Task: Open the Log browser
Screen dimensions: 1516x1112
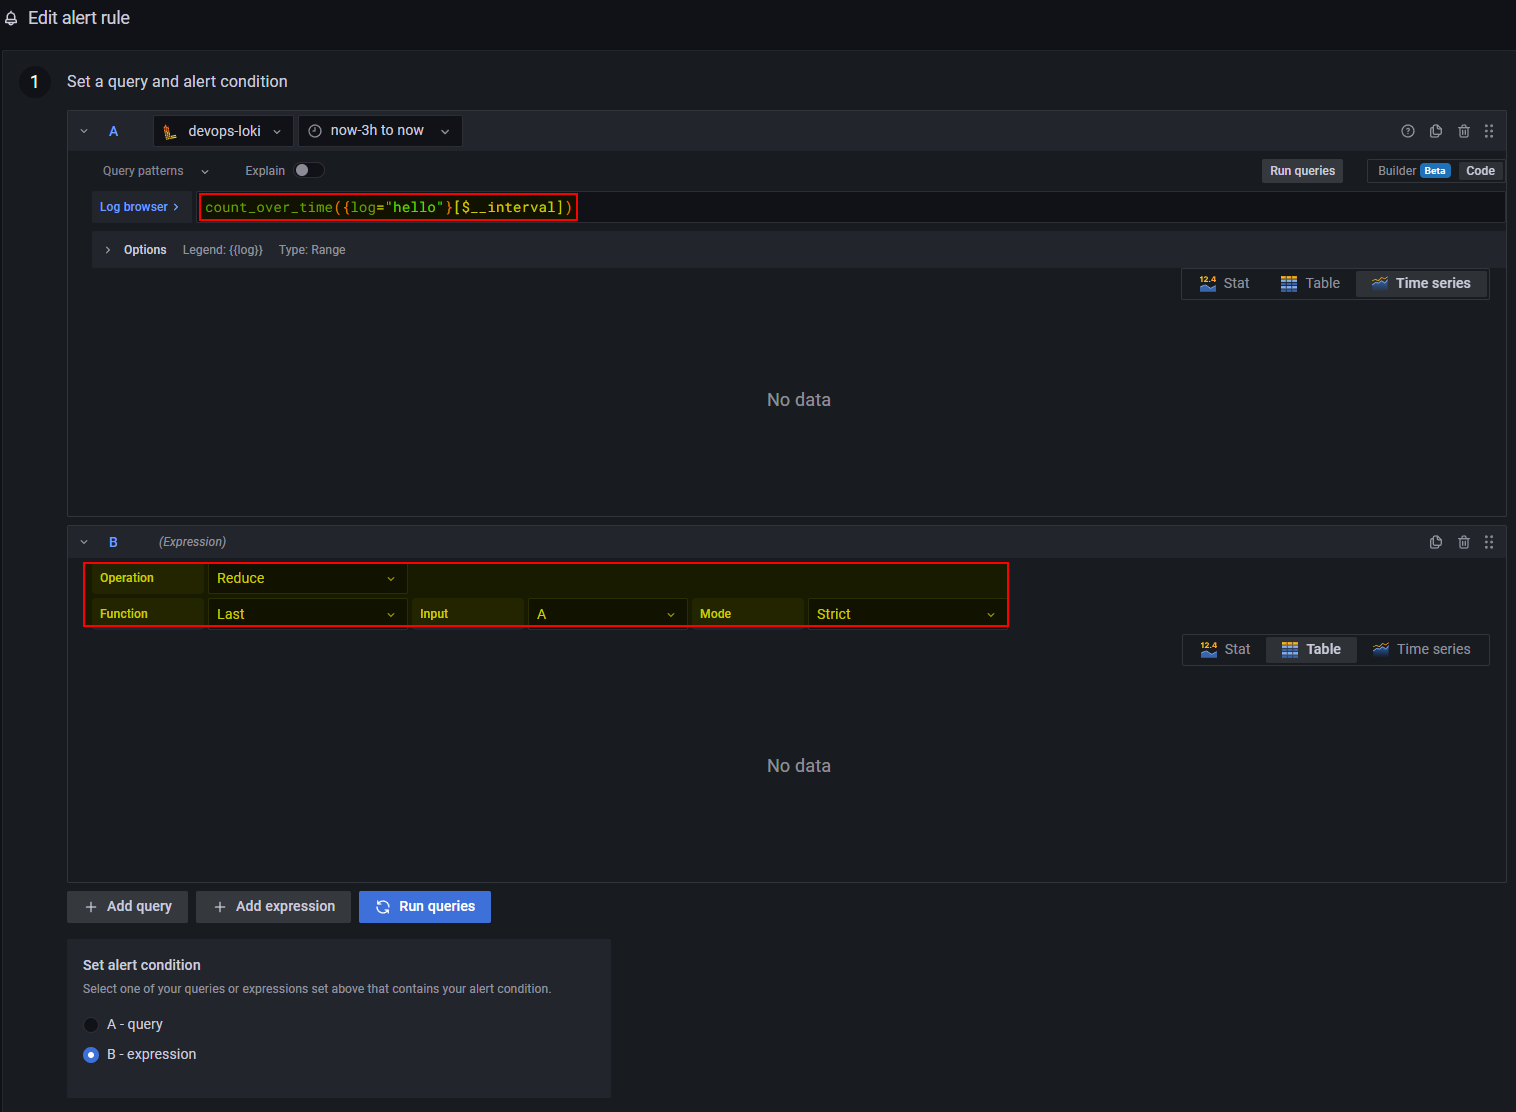Action: (x=139, y=207)
